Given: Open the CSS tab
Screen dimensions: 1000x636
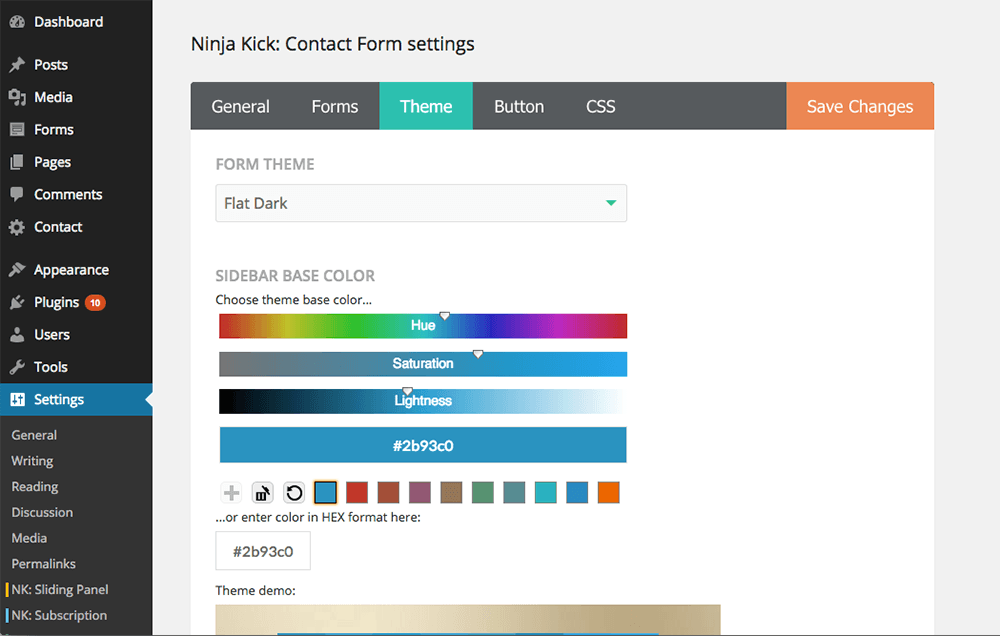Looking at the screenshot, I should (x=601, y=106).
